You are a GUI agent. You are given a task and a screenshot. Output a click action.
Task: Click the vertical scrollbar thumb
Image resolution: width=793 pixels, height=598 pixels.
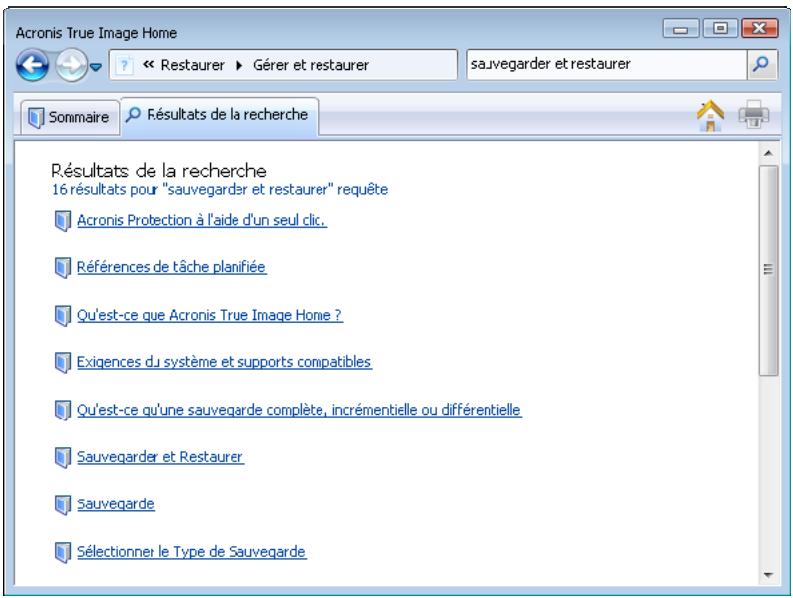click(768, 270)
